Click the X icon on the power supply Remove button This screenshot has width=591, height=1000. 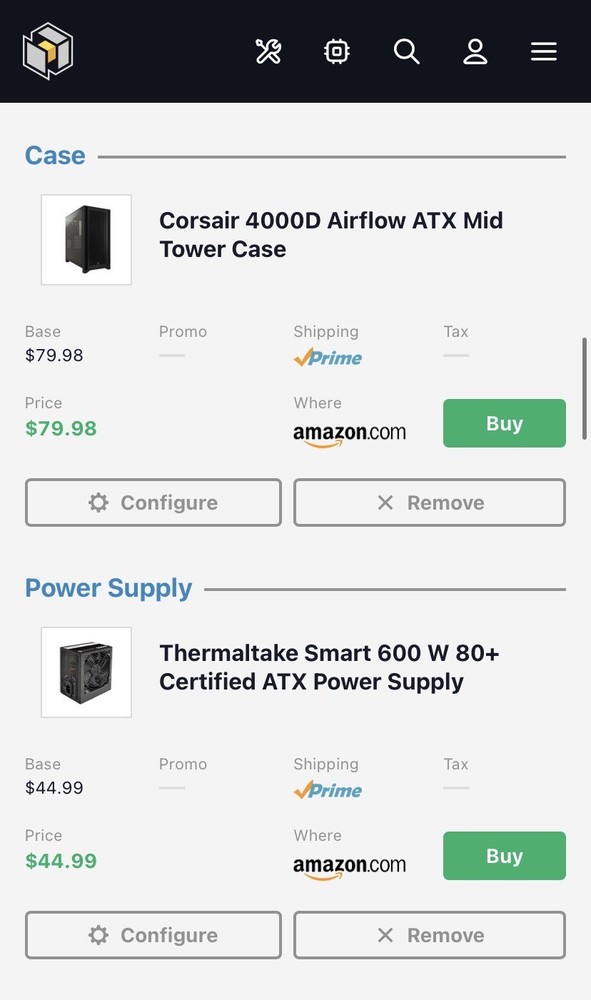385,934
